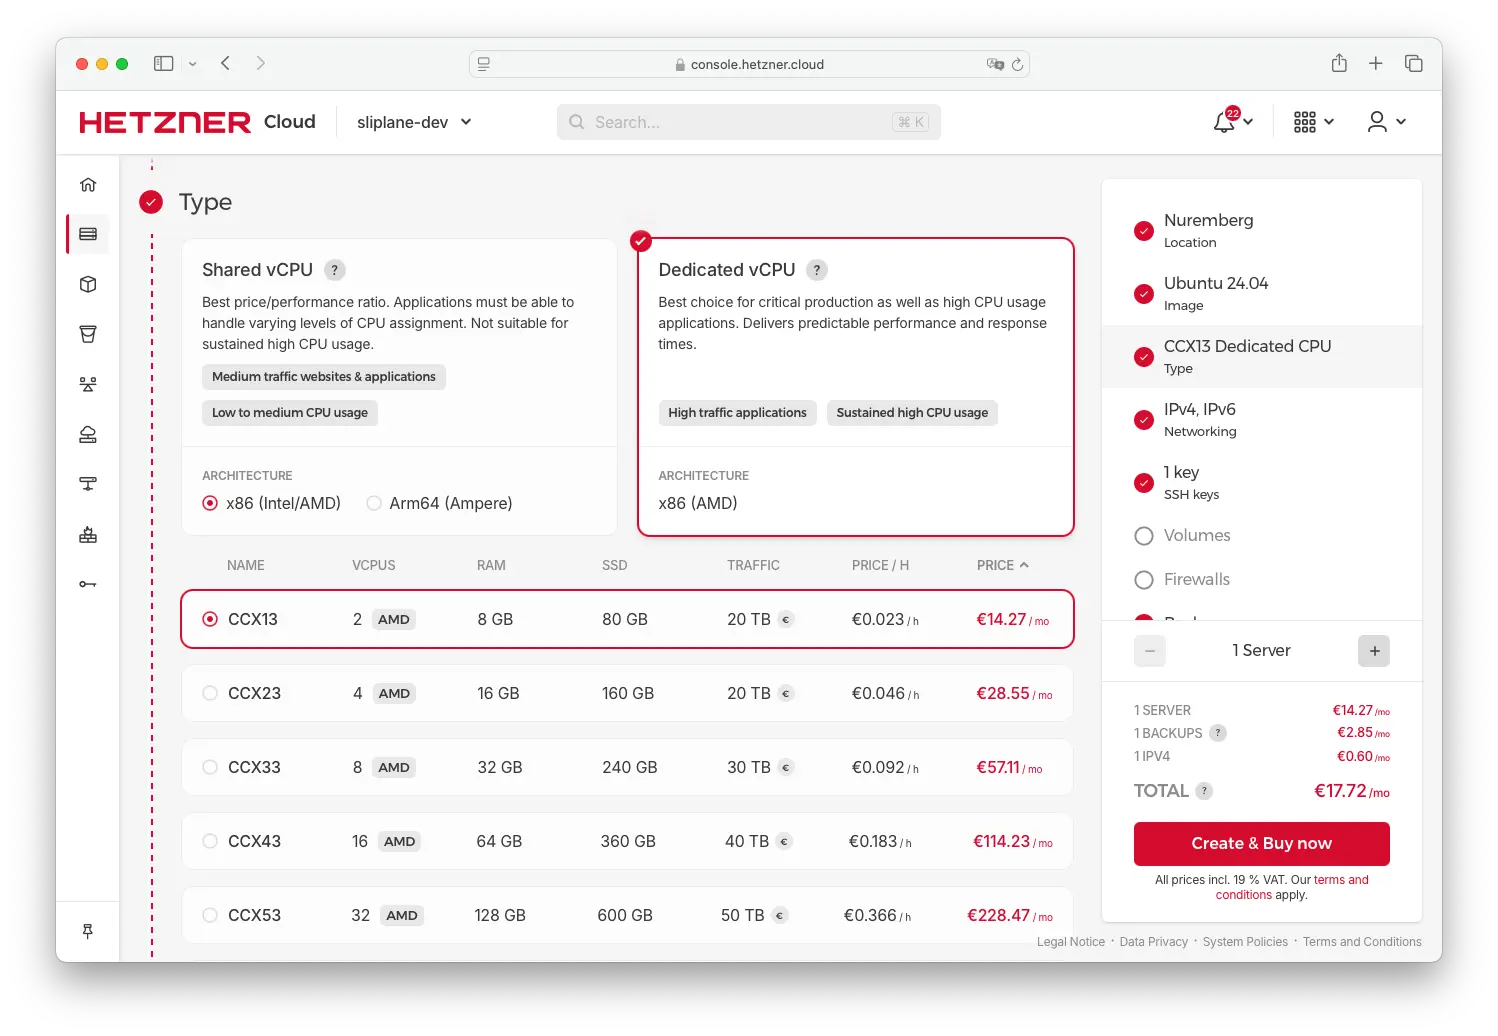
Task: Click Create & Buy now button
Action: point(1261,843)
